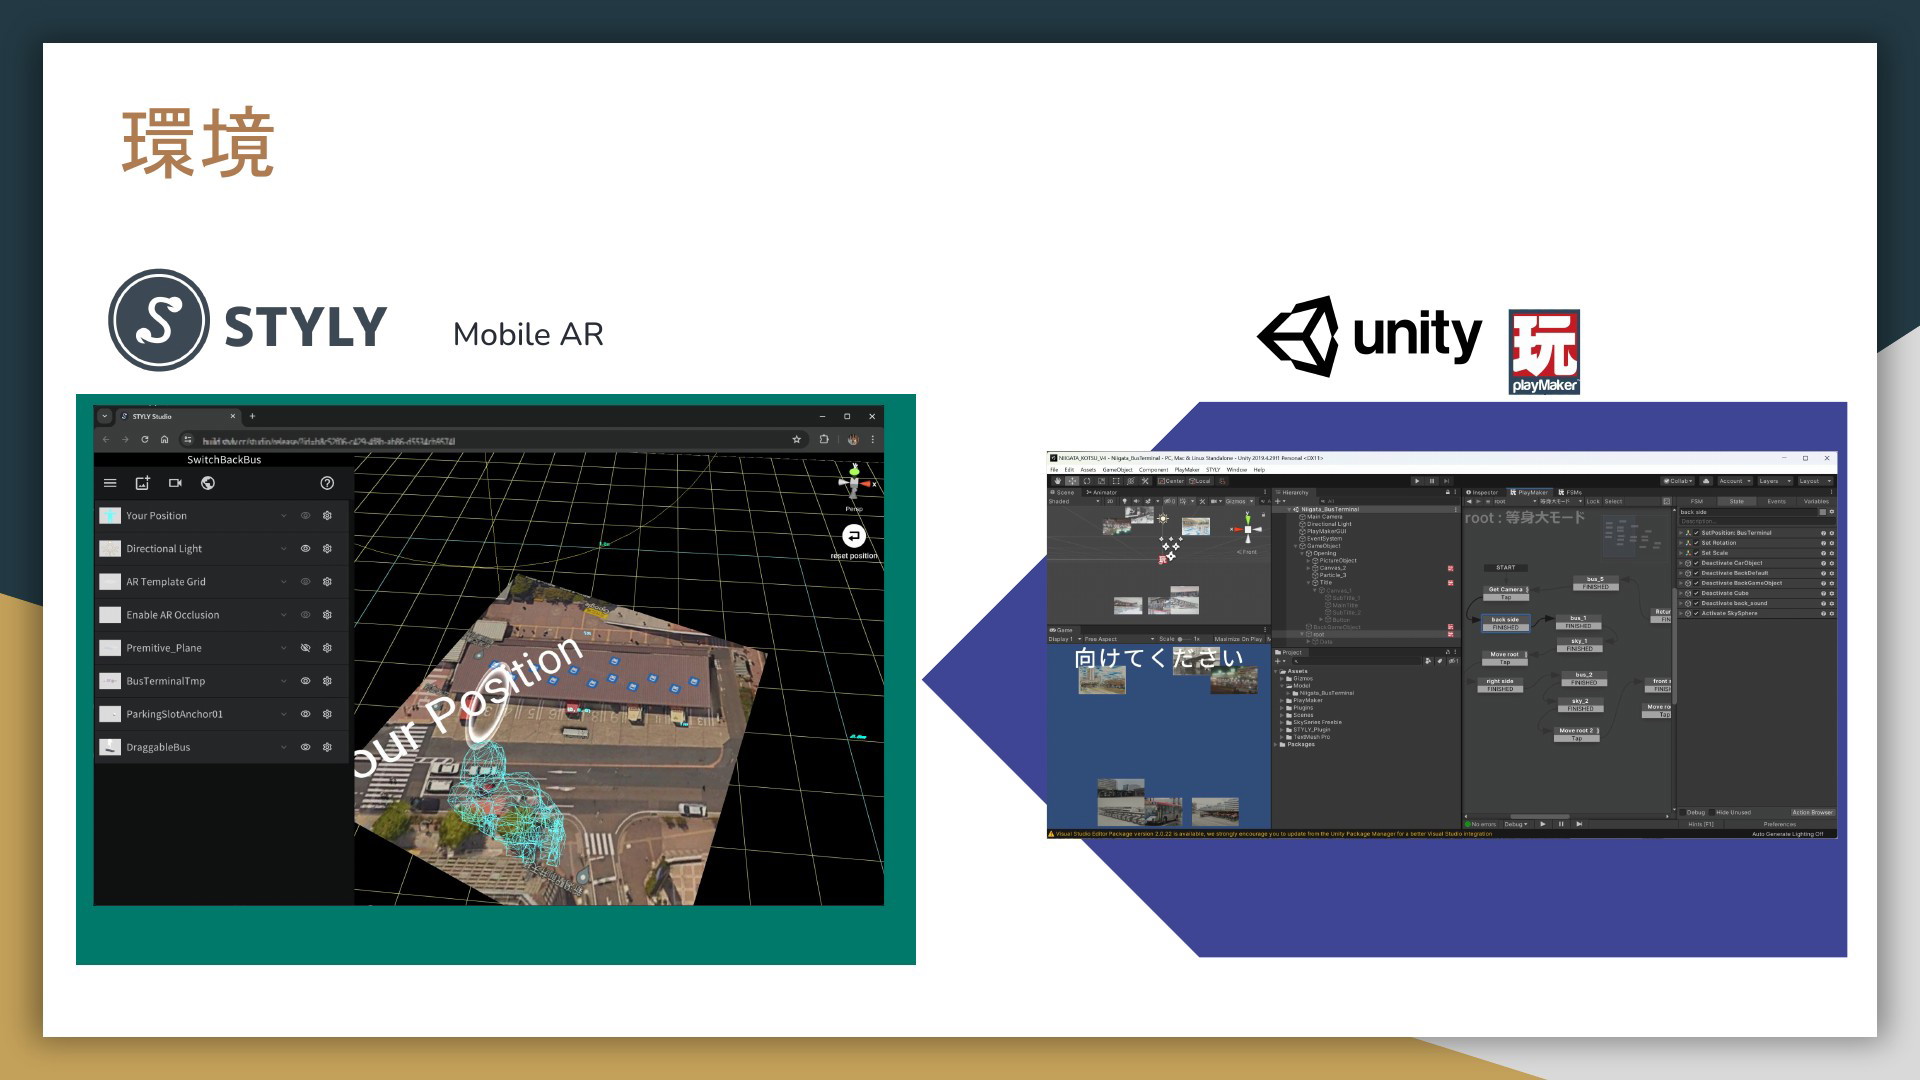Click the browser reload icon
Screen dimensions: 1920x1080
coord(145,439)
